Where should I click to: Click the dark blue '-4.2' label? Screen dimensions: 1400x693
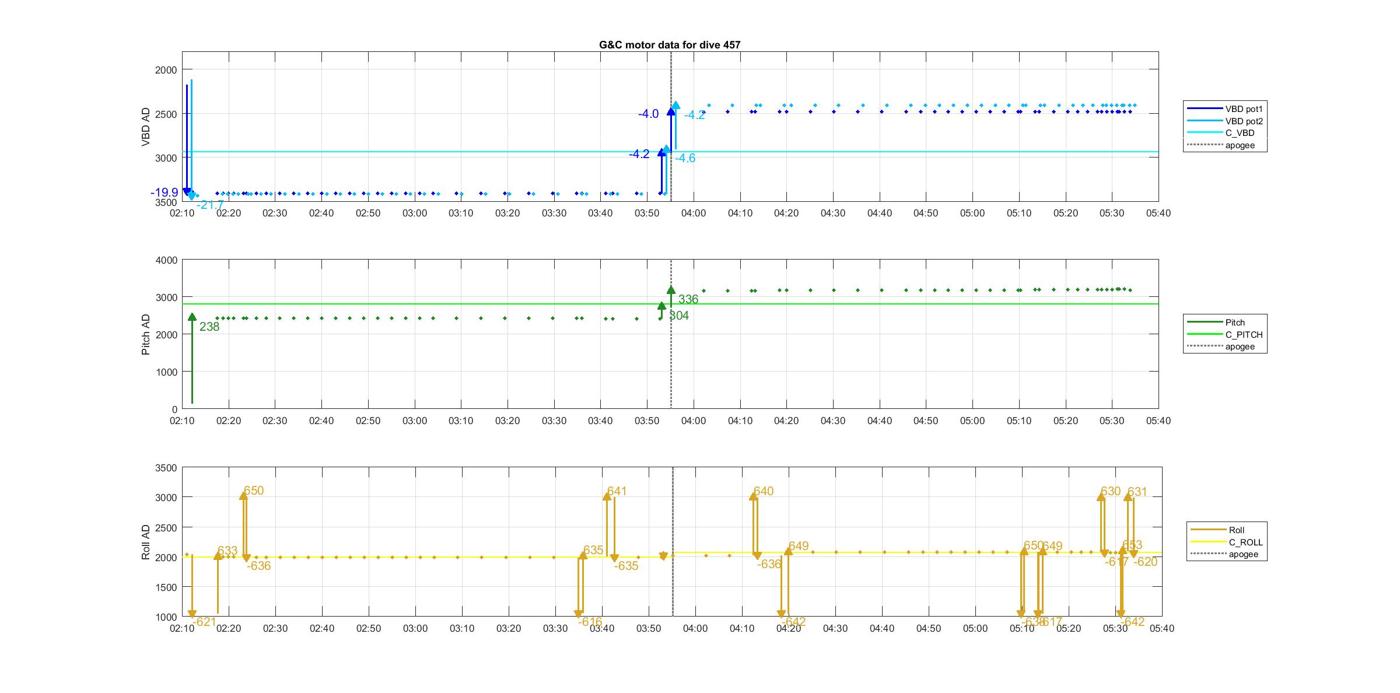click(639, 154)
